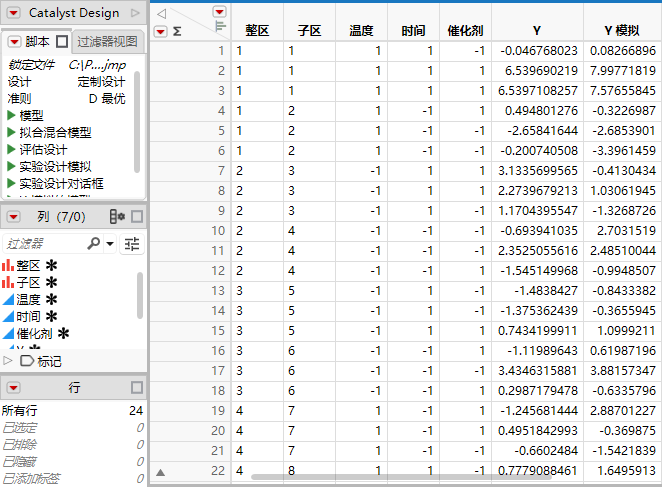Screen dimensions: 662x487
Task: Run the 模型 script
Action: pos(11,115)
